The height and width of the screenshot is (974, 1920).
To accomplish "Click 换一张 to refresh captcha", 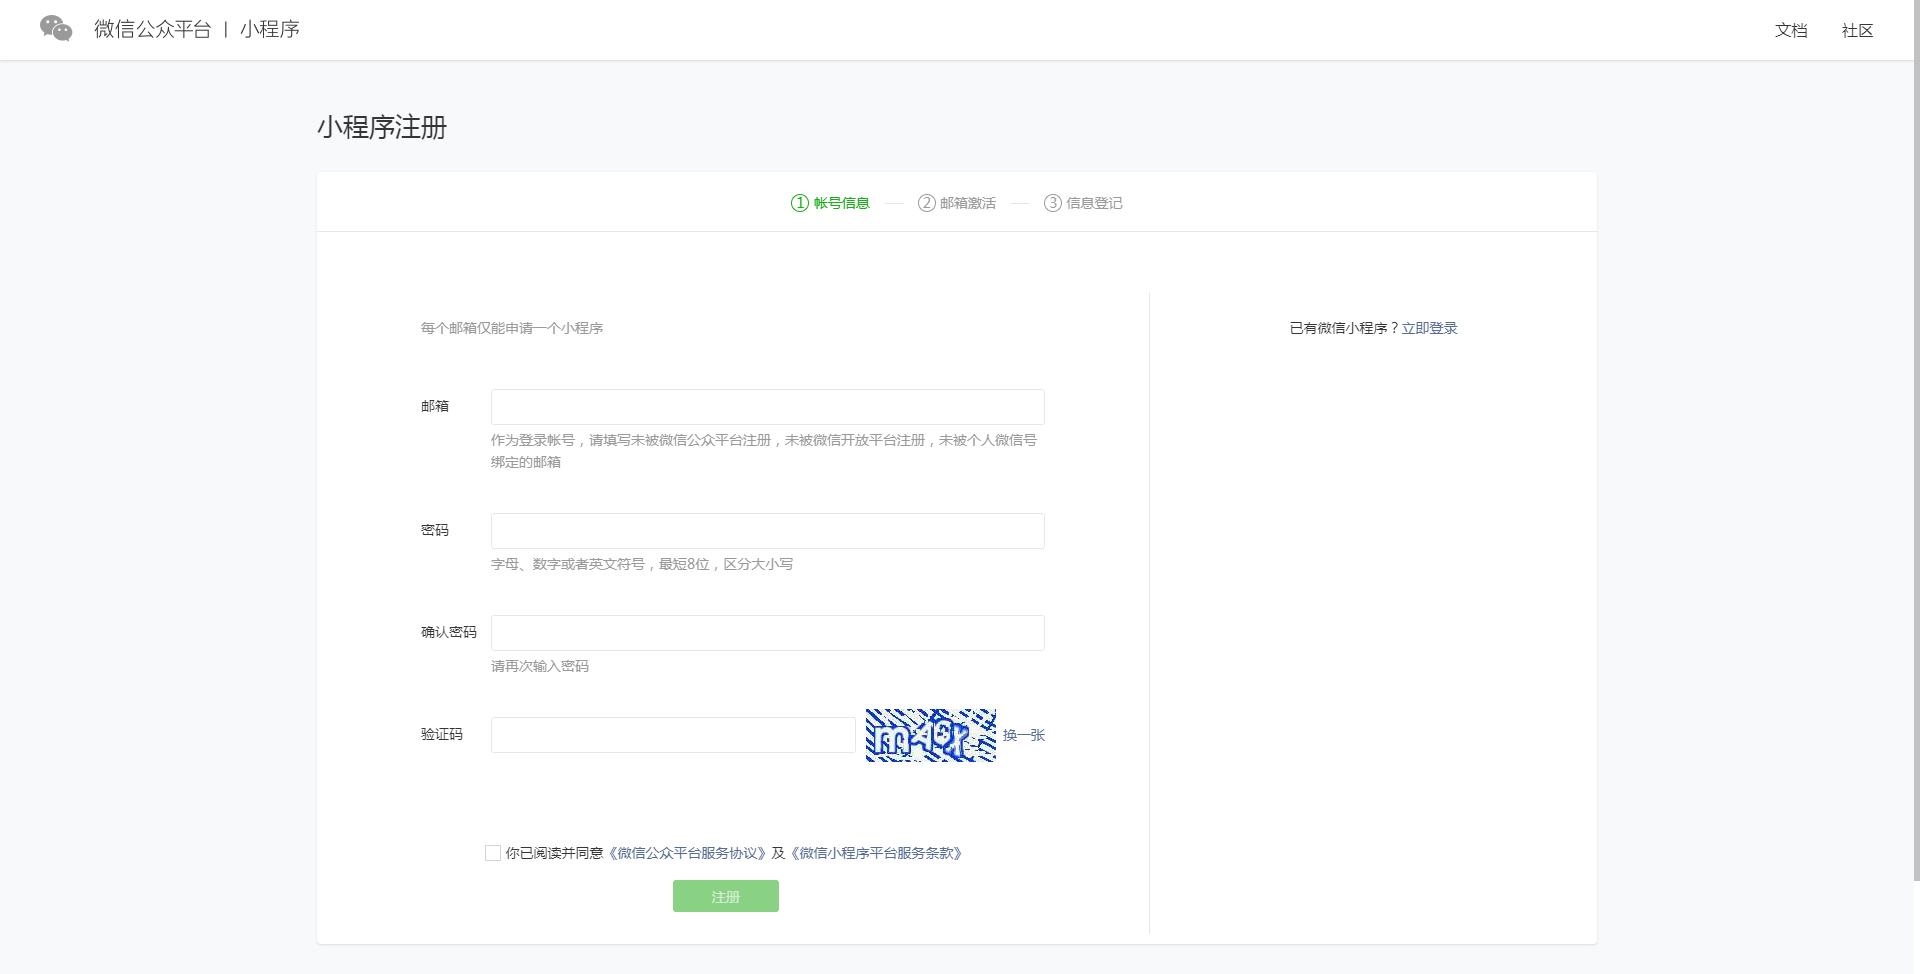I will pyautogui.click(x=1024, y=735).
